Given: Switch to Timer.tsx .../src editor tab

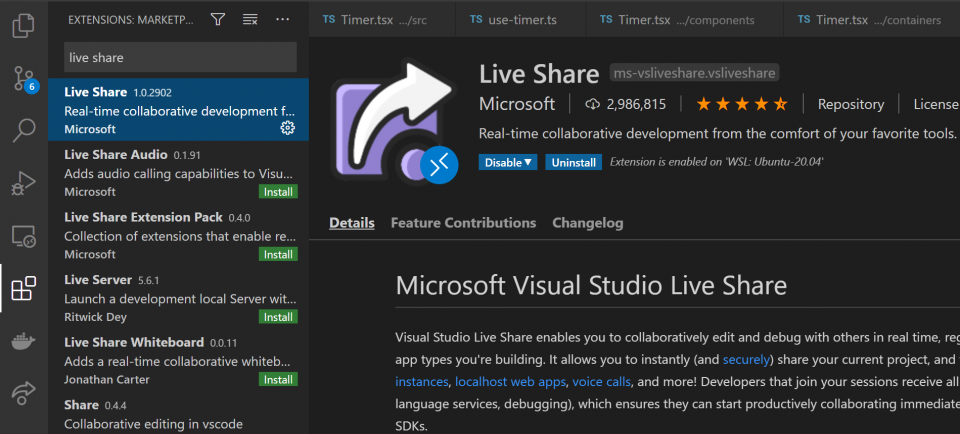Looking at the screenshot, I should click(382, 20).
